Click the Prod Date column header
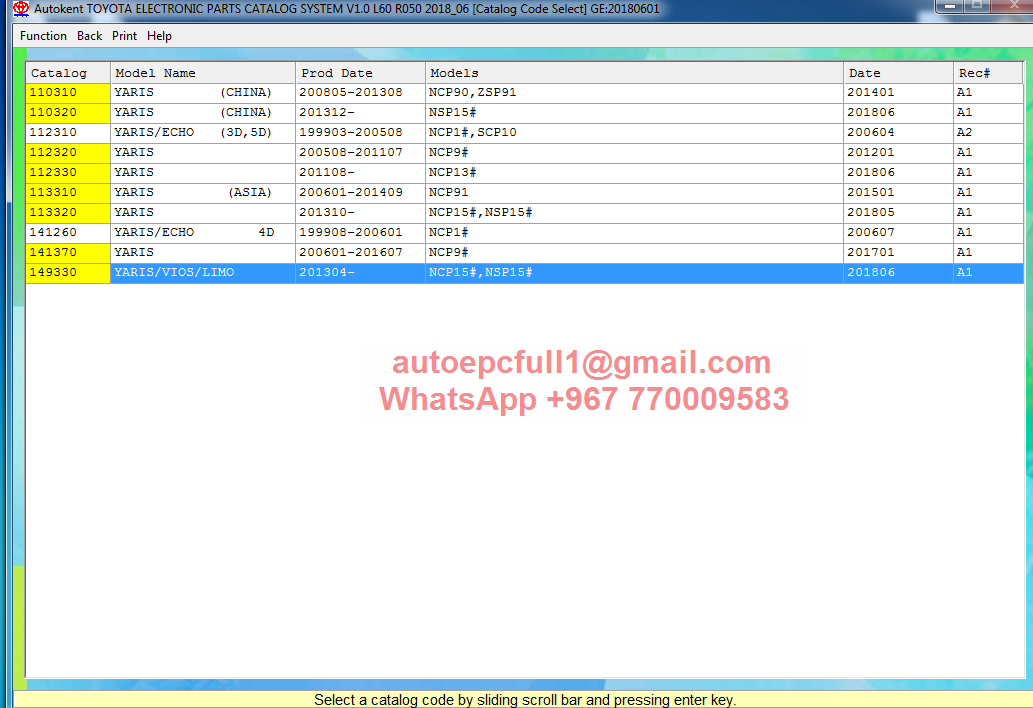1033x708 pixels. coord(360,72)
